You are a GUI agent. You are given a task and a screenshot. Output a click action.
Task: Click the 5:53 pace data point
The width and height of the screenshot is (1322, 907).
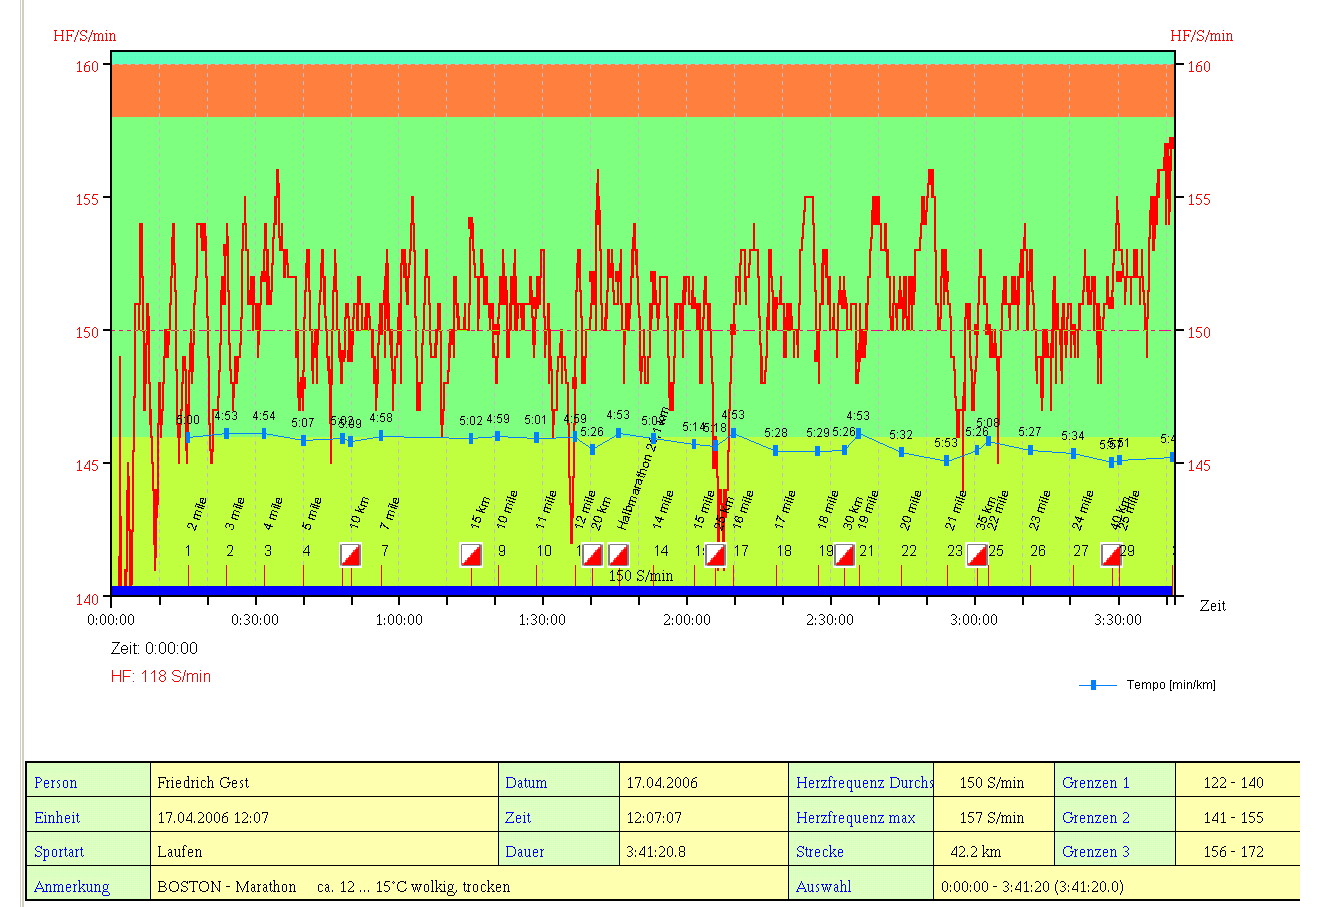coord(946,460)
